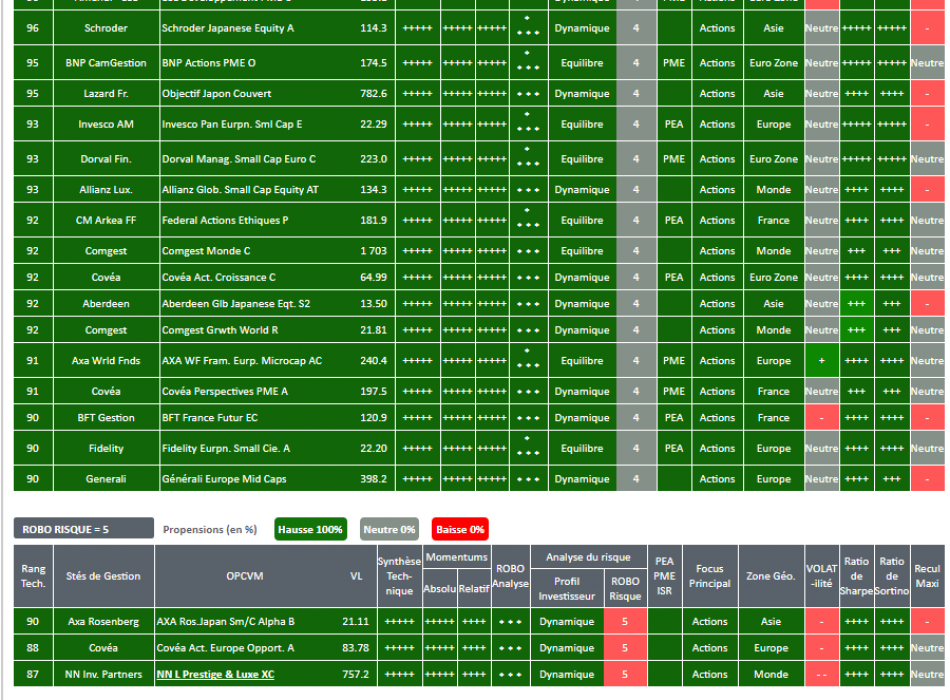Click the VOLAT-ilité column header
The height and width of the screenshot is (700, 950).
point(822,576)
